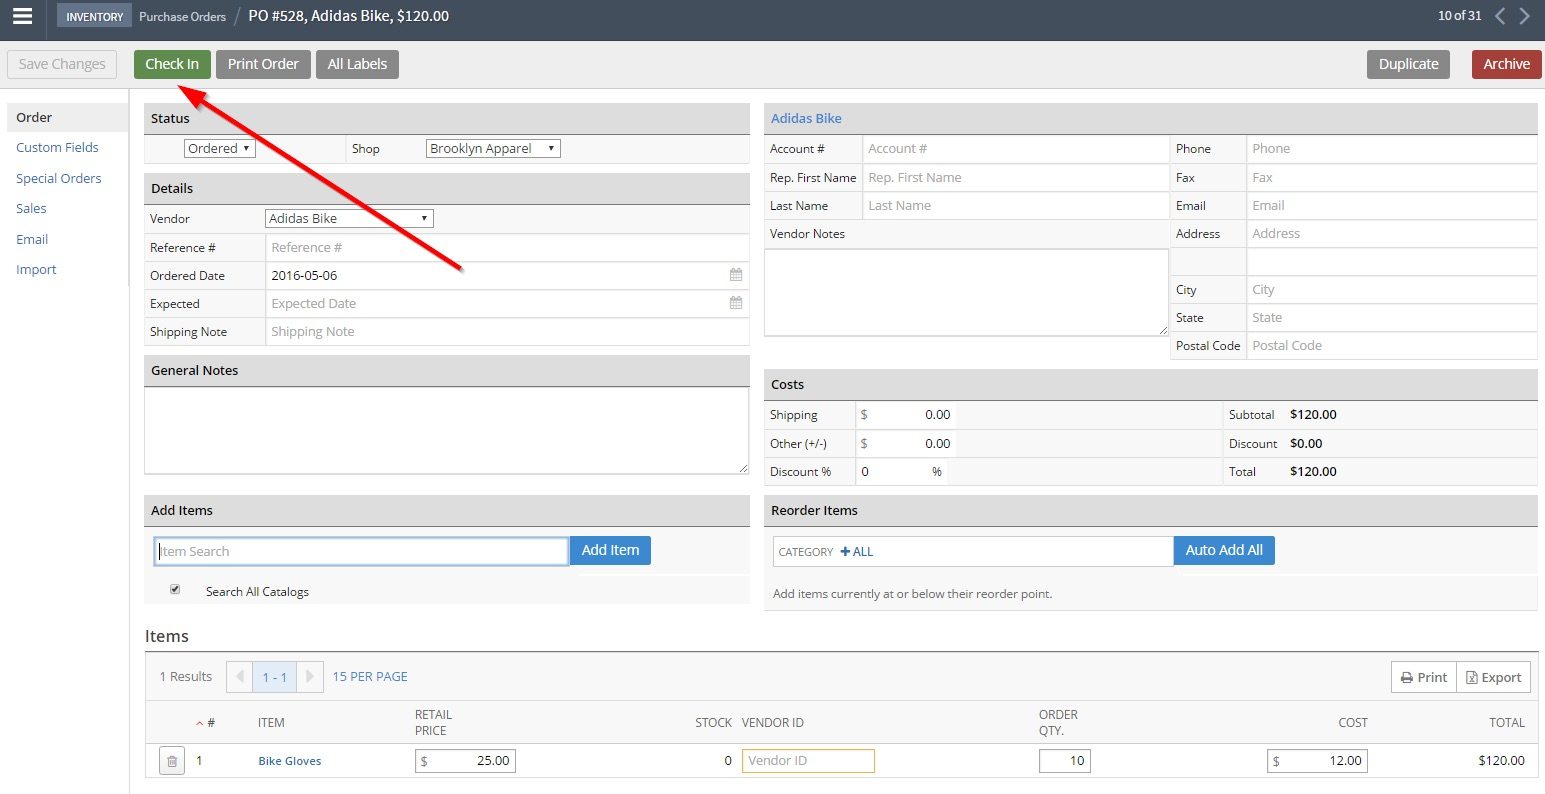Click the Inventory breadcrumb button

94,16
